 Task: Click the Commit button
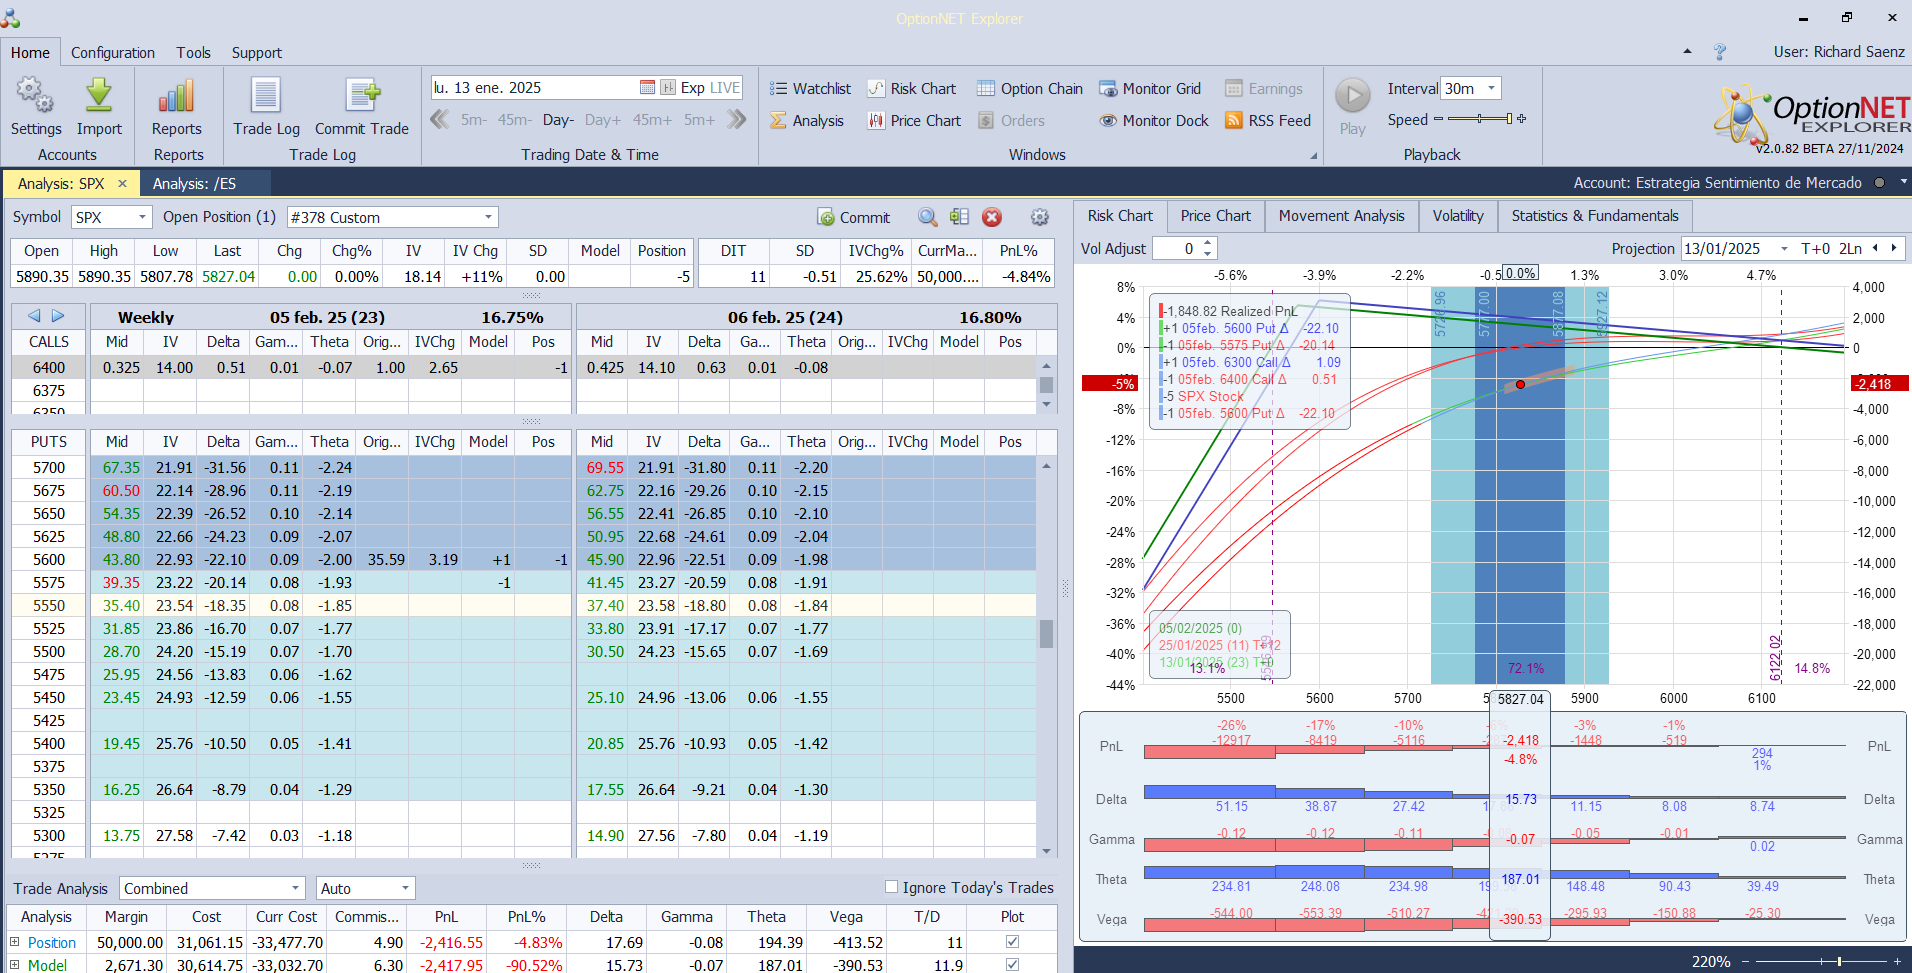853,217
